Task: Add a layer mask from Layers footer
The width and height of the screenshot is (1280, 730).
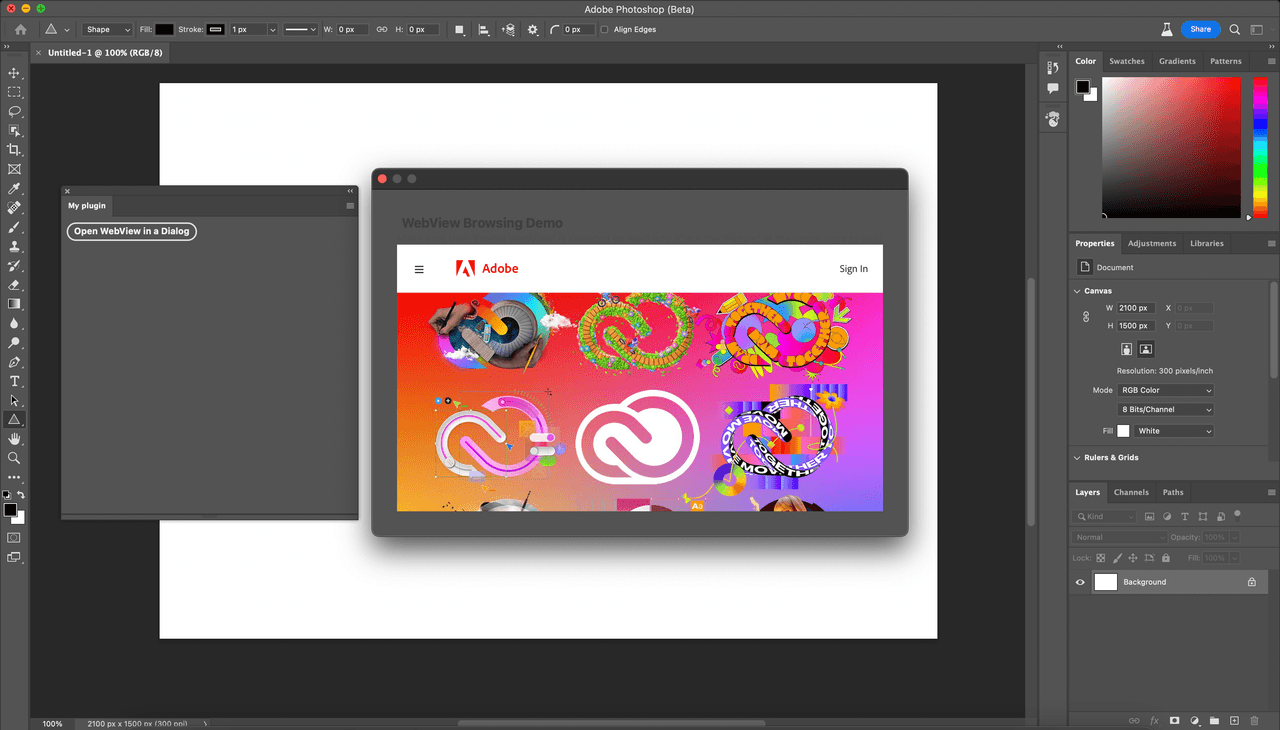Action: [x=1174, y=720]
